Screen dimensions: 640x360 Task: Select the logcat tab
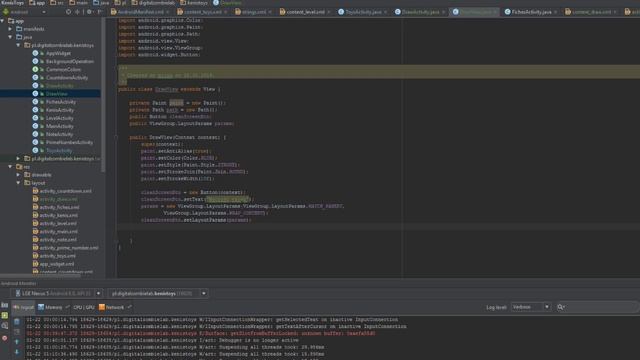pyautogui.click(x=24, y=307)
